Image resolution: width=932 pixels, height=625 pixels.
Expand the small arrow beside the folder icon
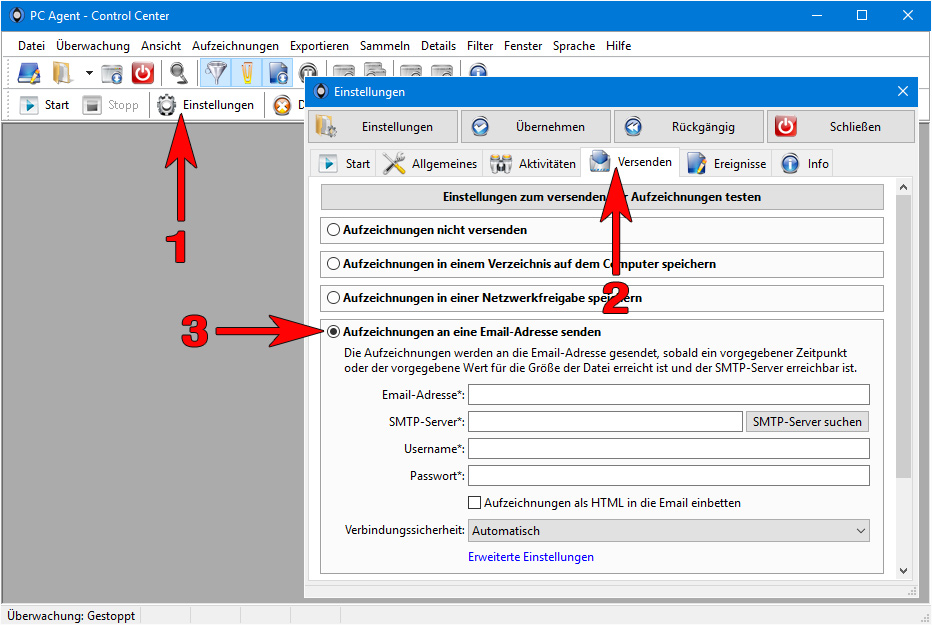[89, 73]
